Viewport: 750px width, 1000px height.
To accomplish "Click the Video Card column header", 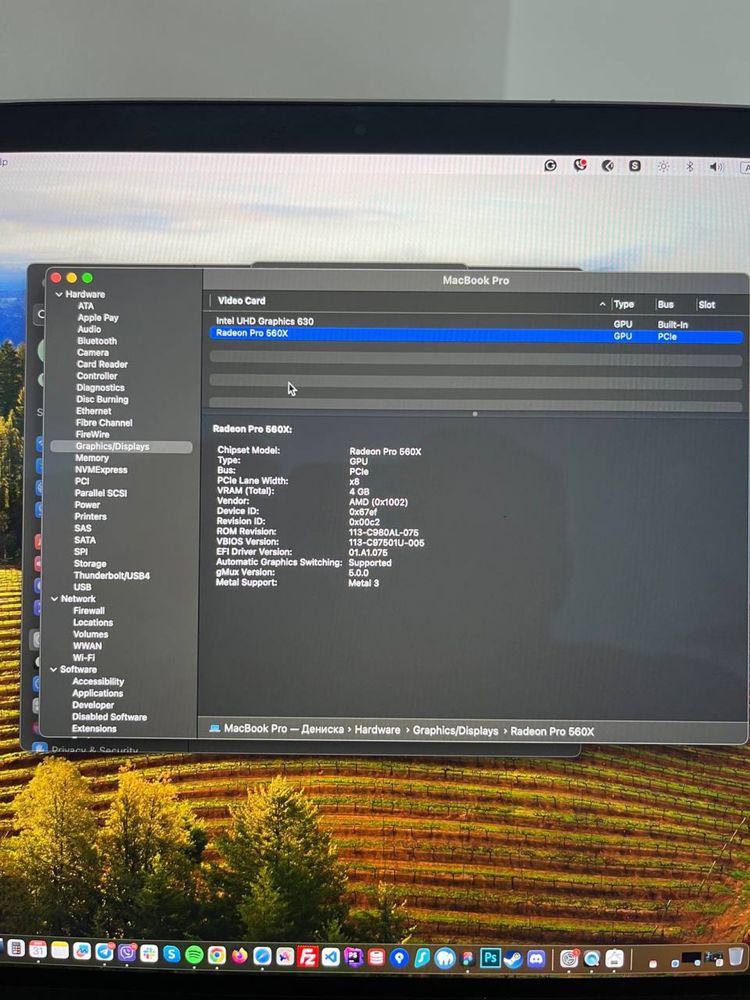I will pos(242,300).
